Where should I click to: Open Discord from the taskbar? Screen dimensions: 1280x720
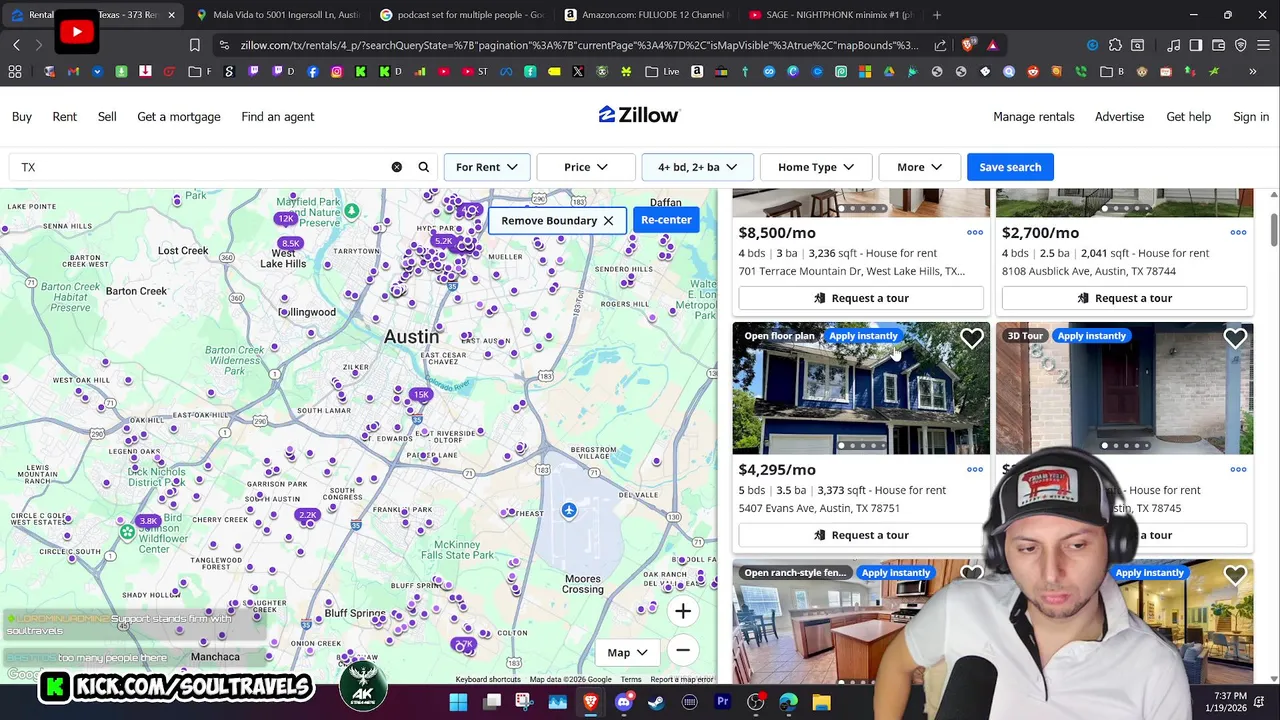(624, 702)
